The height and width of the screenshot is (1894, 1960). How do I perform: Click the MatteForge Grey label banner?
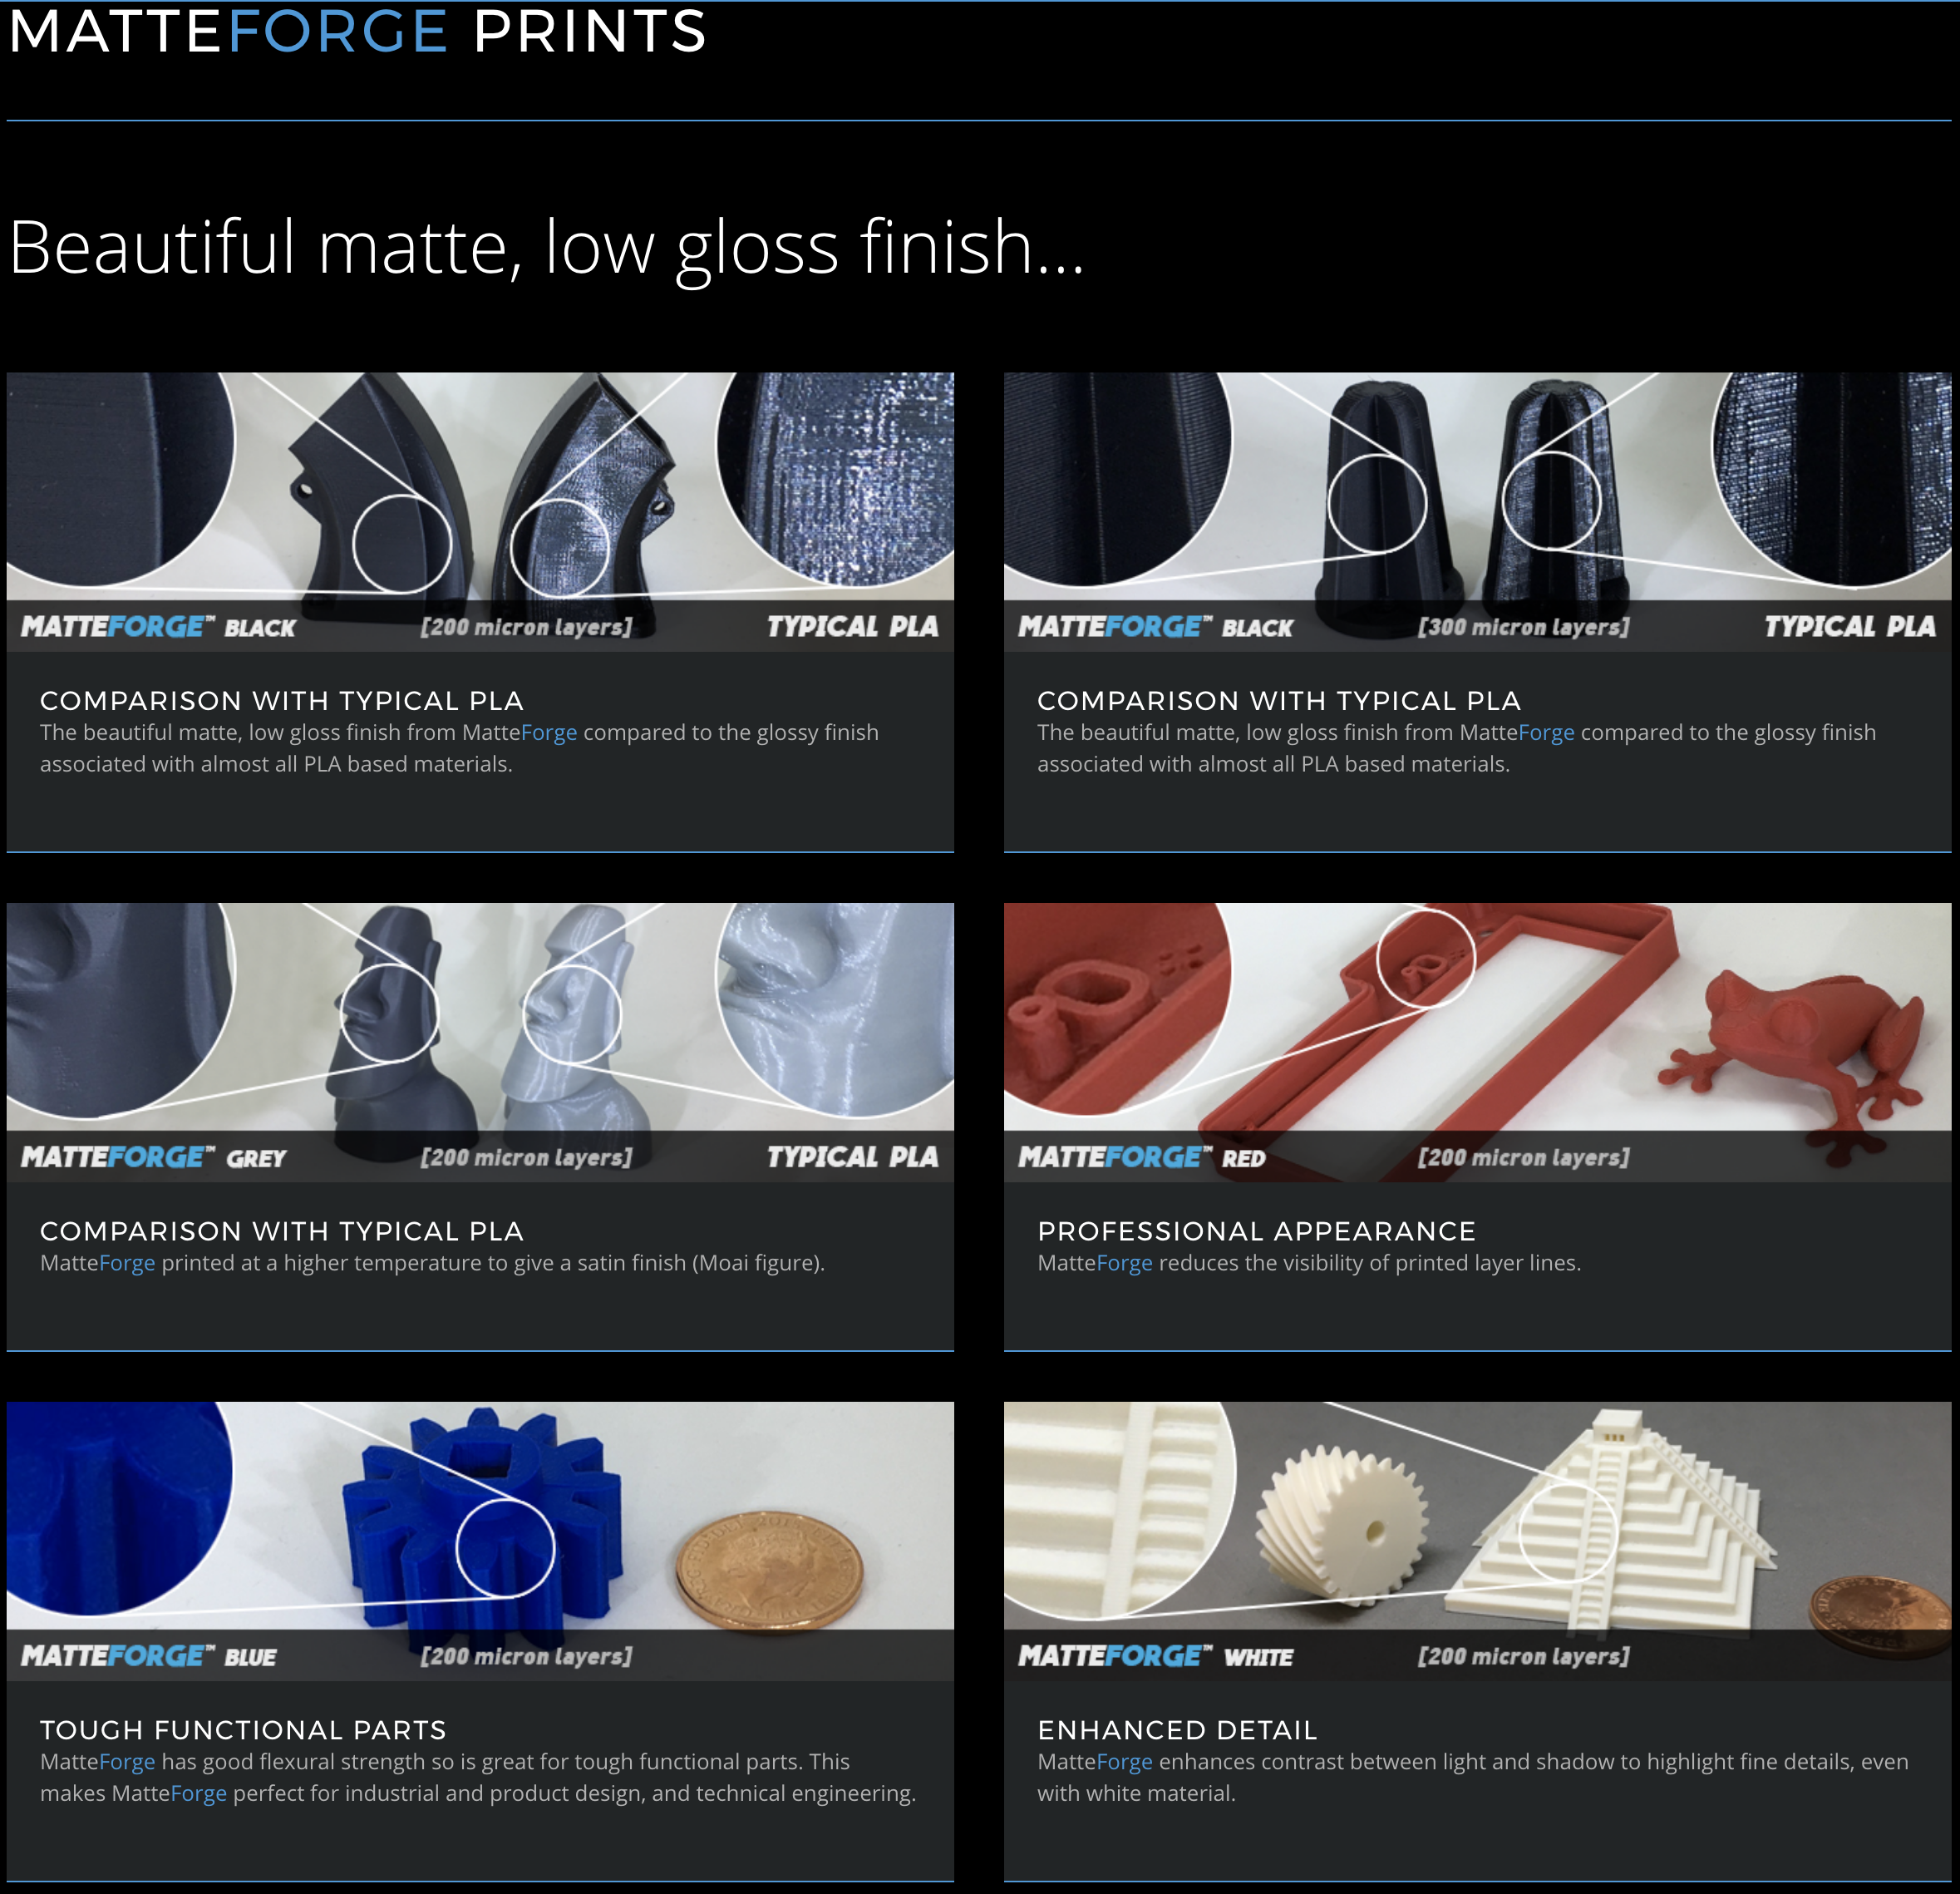(x=153, y=1158)
